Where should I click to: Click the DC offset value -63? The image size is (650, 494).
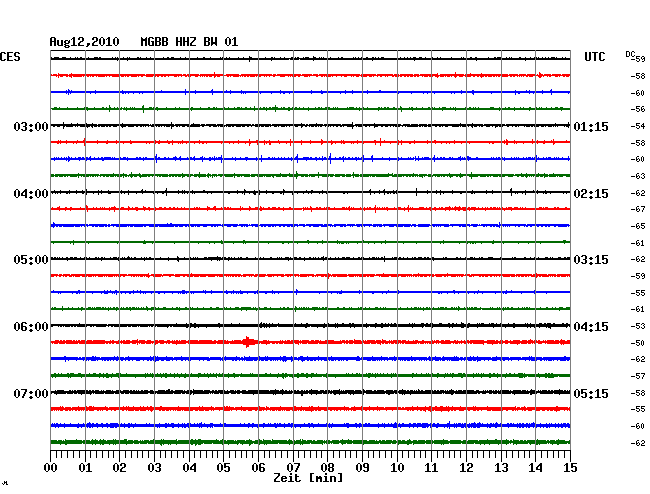(638, 176)
